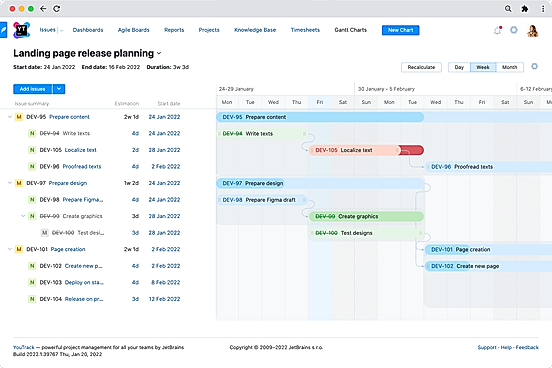Open browser search magnifier icon
This screenshot has width=552, height=368.
click(508, 8)
